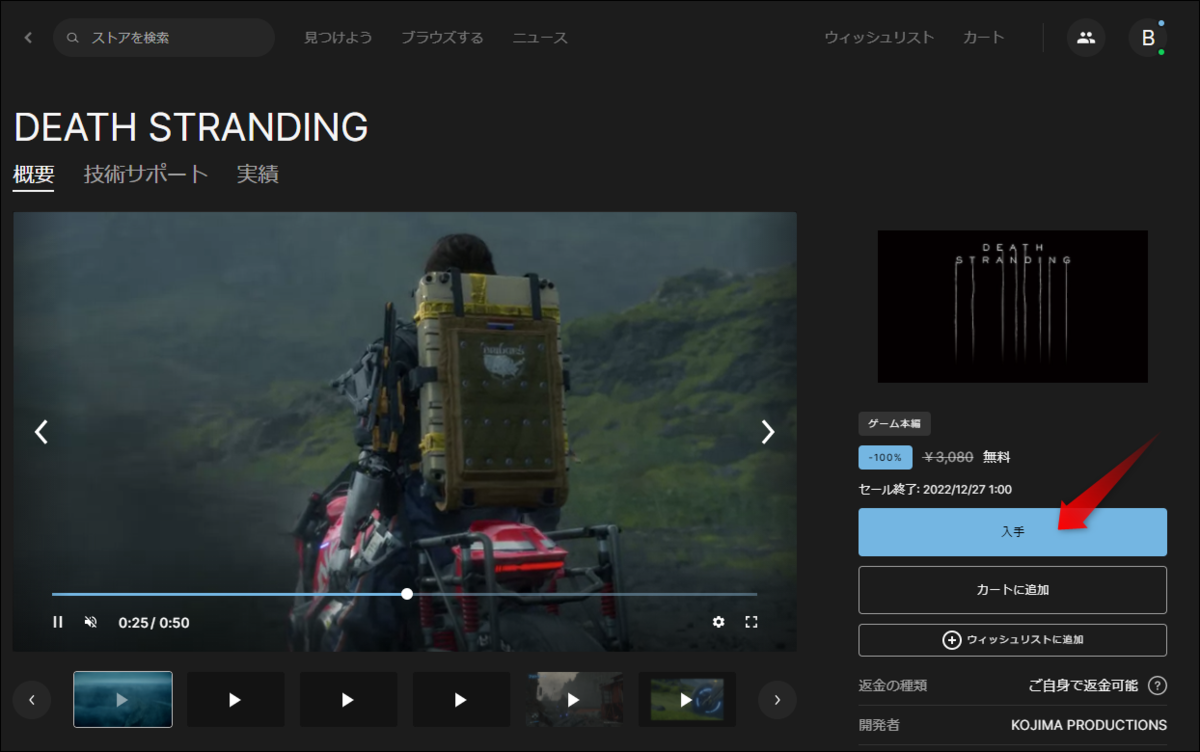
Task: Switch to 実績 tab
Action: coord(257,175)
